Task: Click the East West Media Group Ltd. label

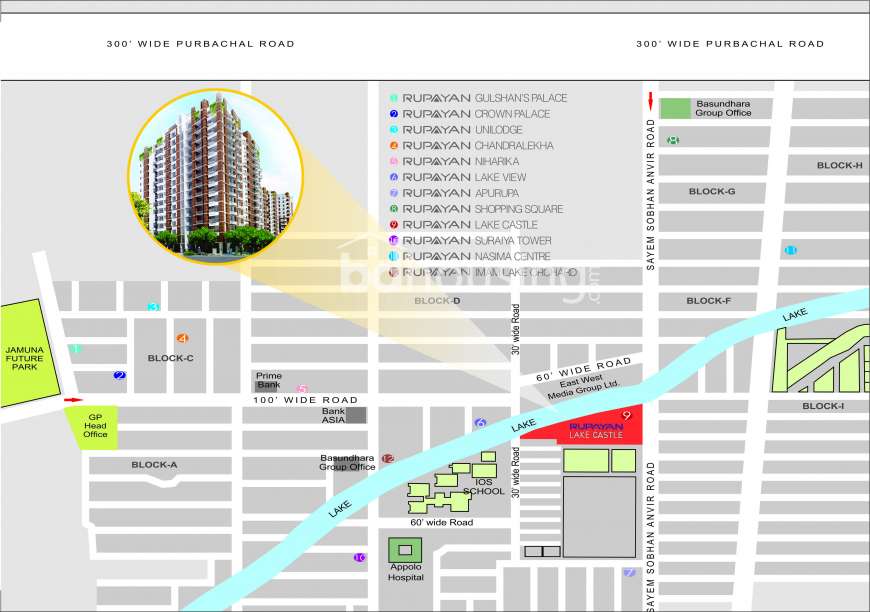Action: coord(582,387)
